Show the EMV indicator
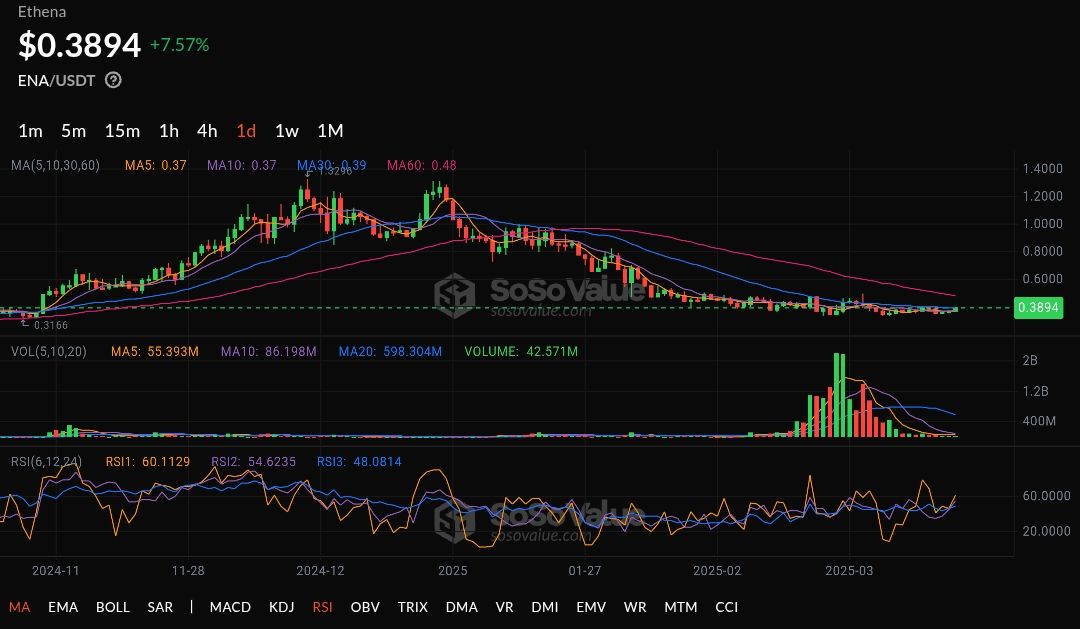1080x629 pixels. pos(591,607)
